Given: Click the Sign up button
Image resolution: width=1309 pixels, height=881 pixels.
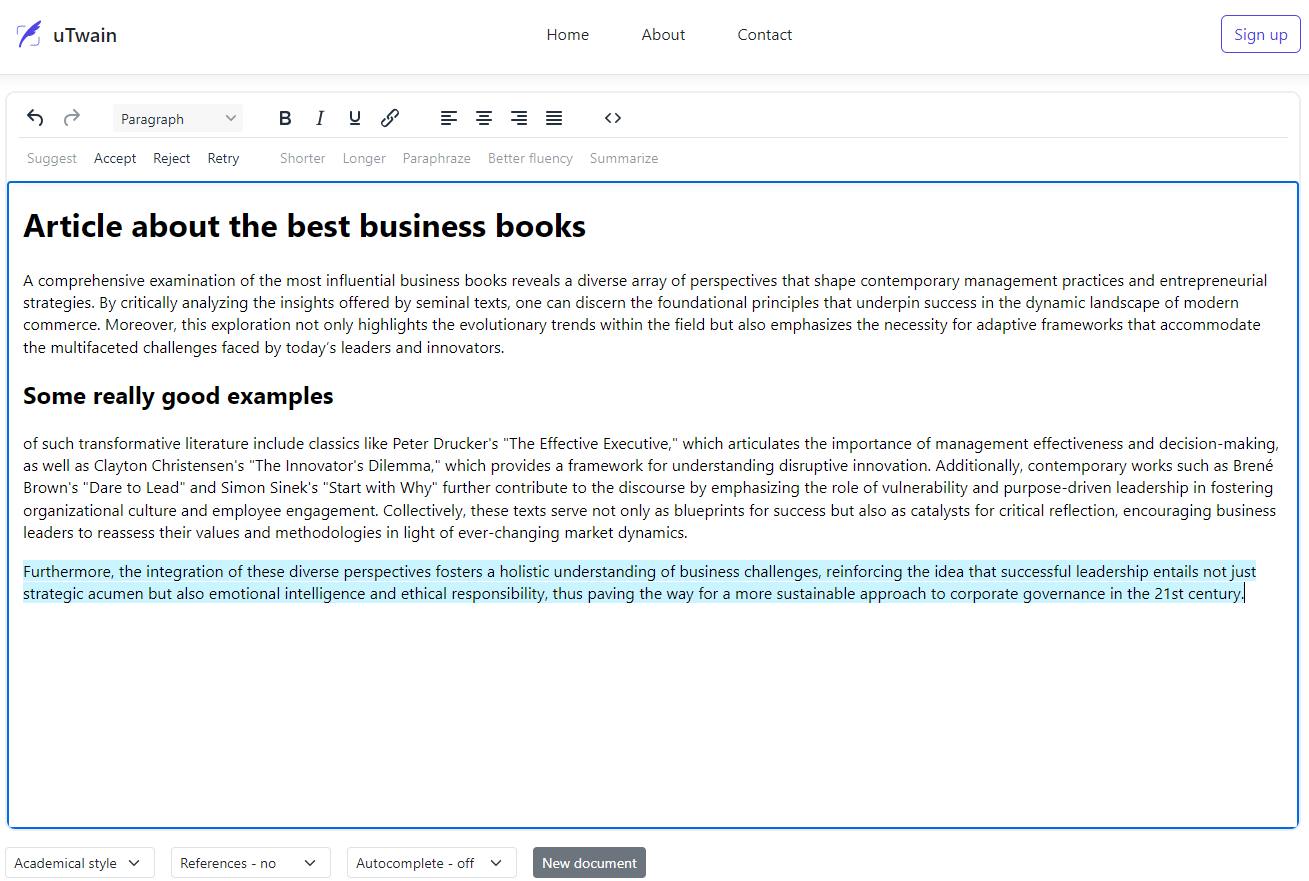Looking at the screenshot, I should pyautogui.click(x=1261, y=34).
